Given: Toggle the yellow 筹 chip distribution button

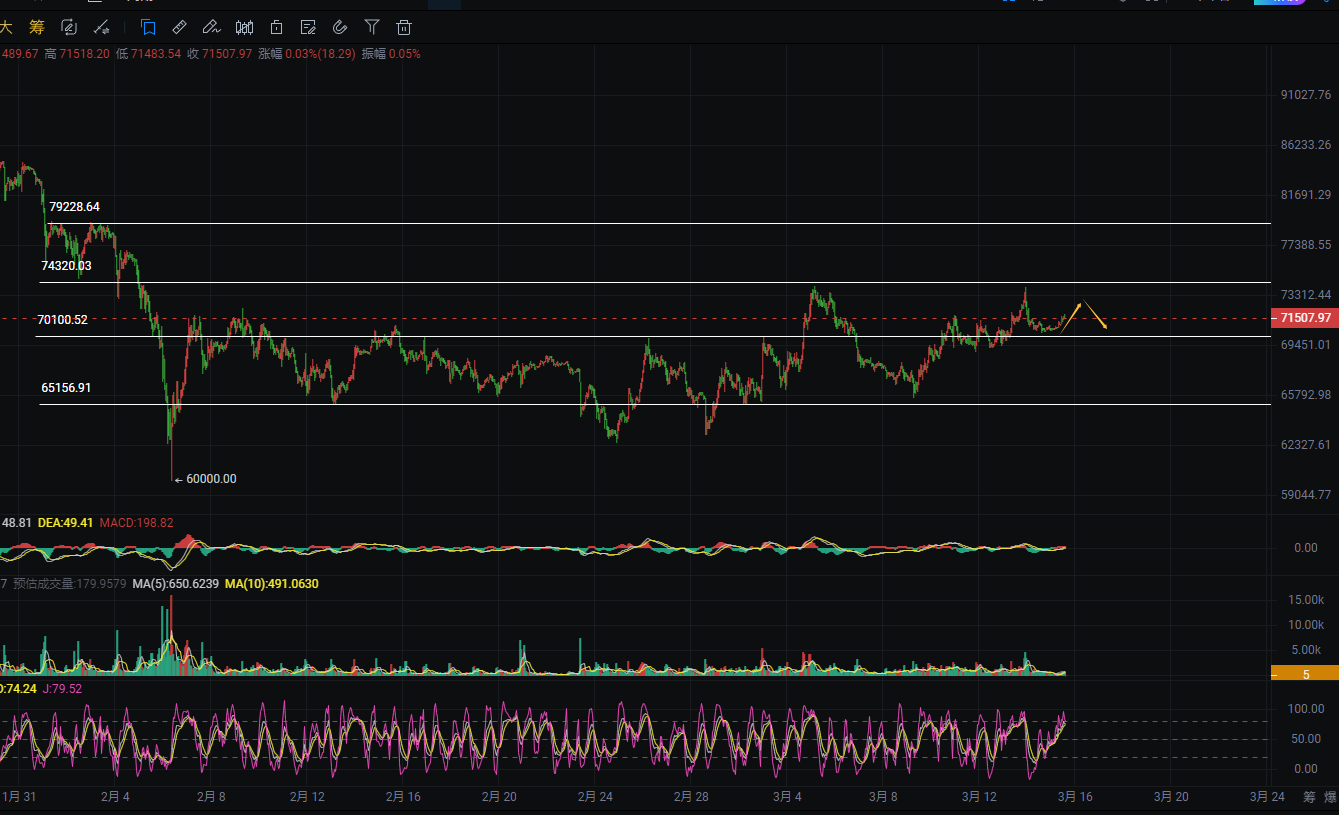Looking at the screenshot, I should coord(37,27).
